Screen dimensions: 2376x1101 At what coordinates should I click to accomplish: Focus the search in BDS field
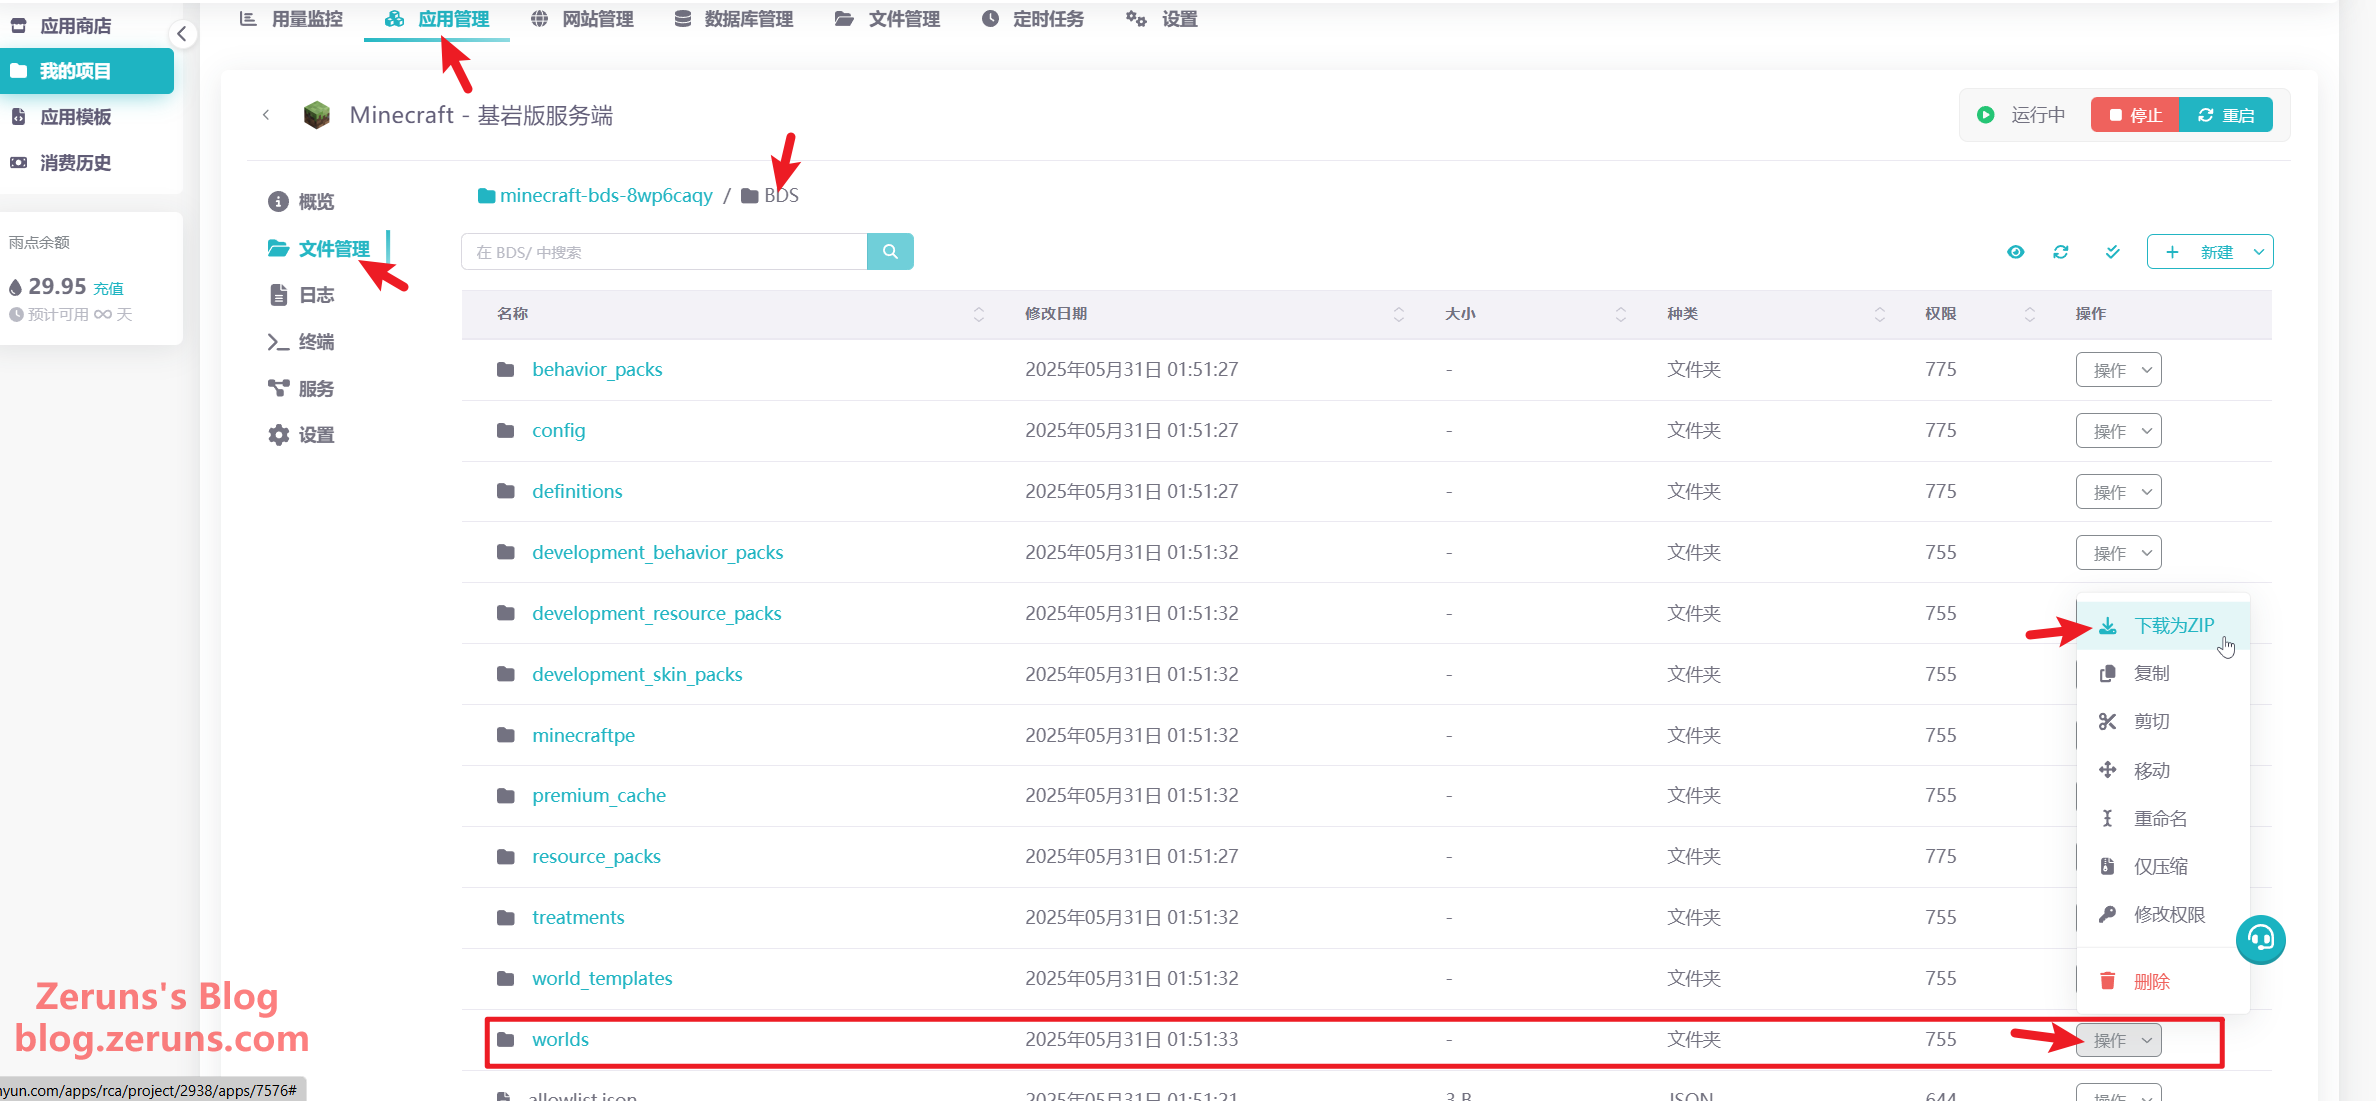(x=664, y=252)
